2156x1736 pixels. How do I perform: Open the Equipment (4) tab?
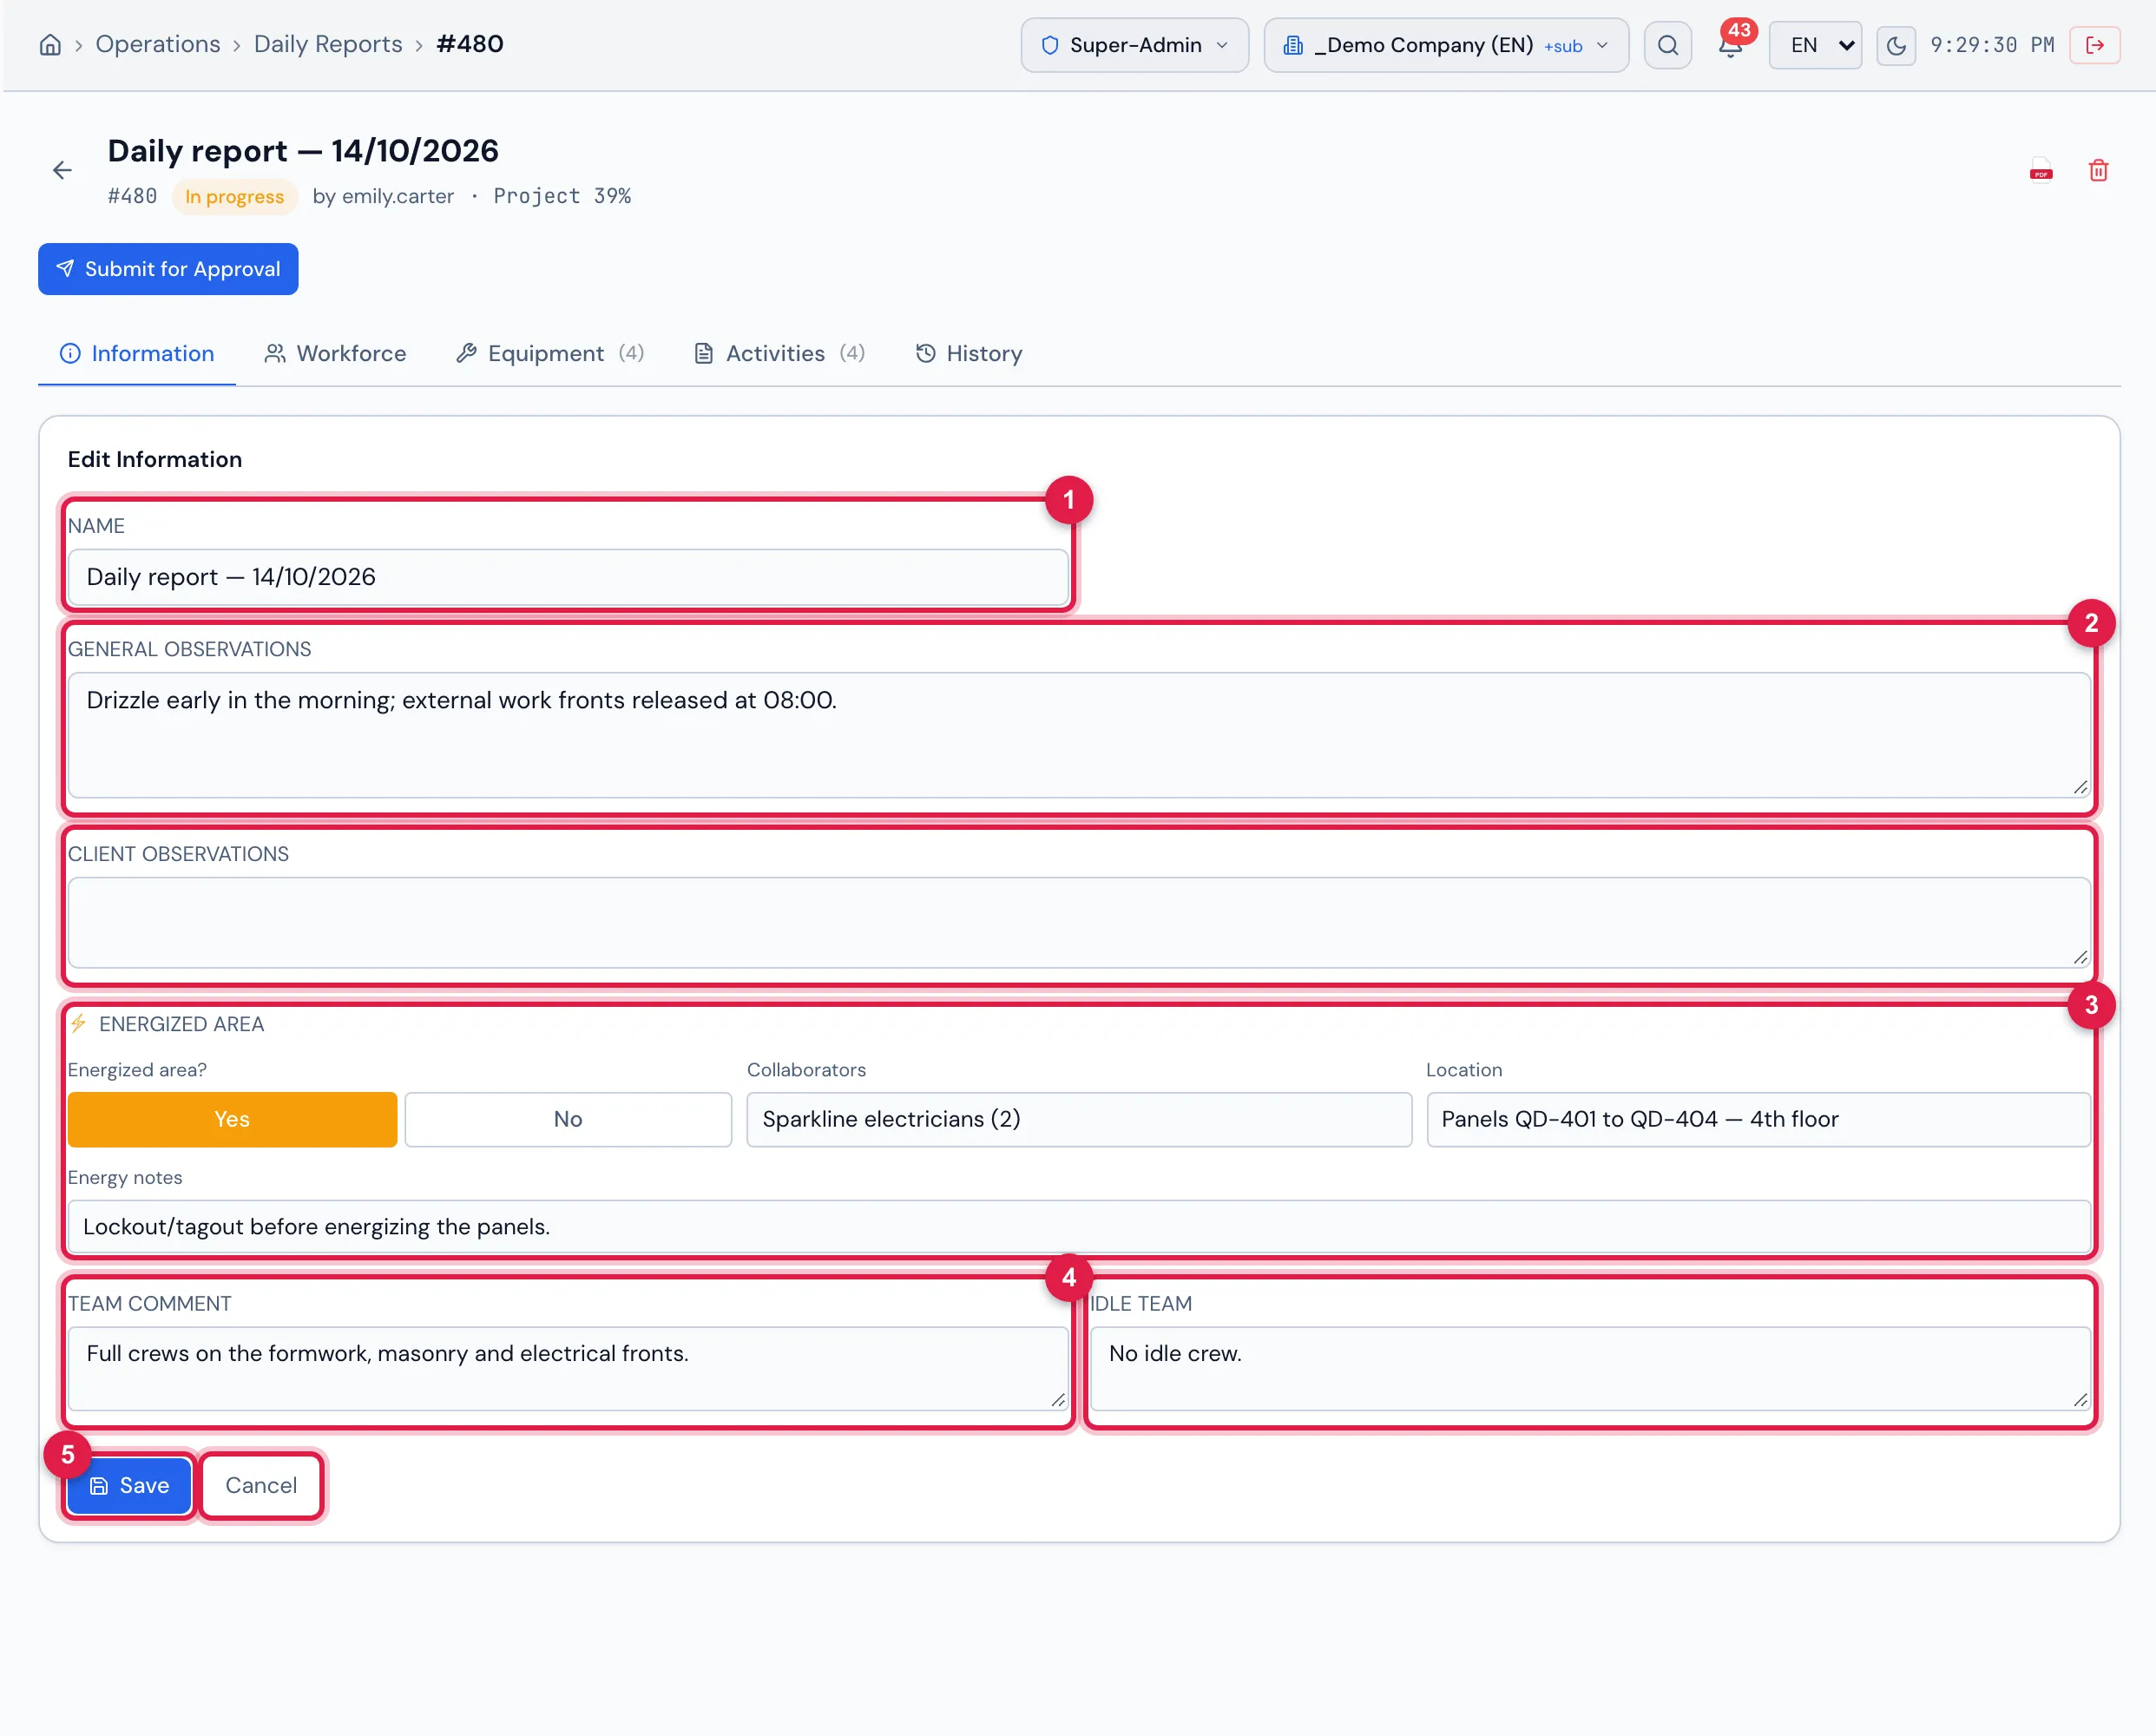(x=549, y=353)
